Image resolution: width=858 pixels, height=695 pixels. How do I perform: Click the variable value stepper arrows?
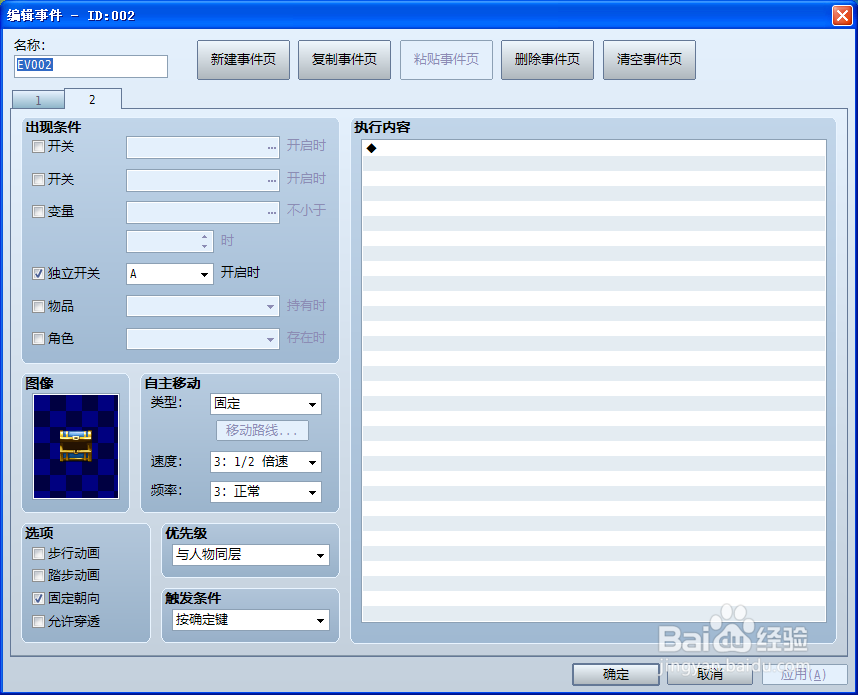(205, 241)
